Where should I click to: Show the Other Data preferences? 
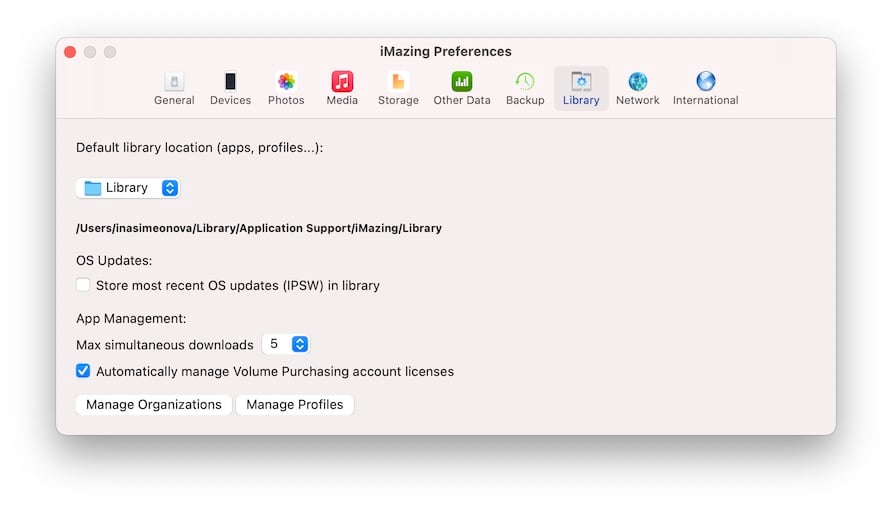coord(462,89)
